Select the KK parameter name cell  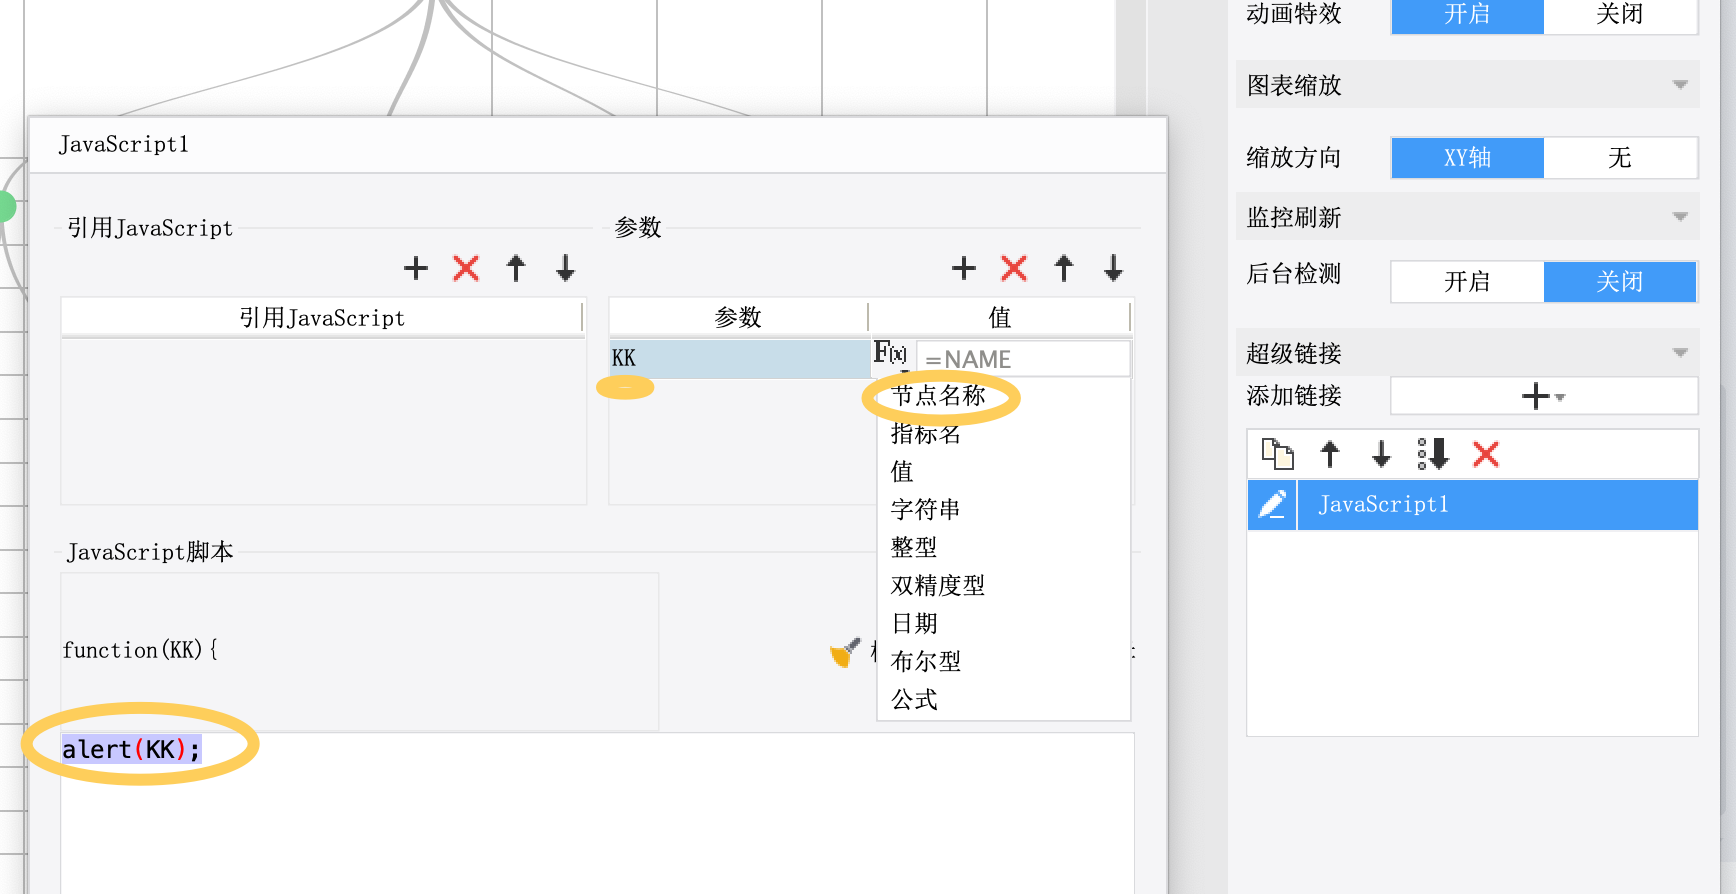pyautogui.click(x=740, y=359)
